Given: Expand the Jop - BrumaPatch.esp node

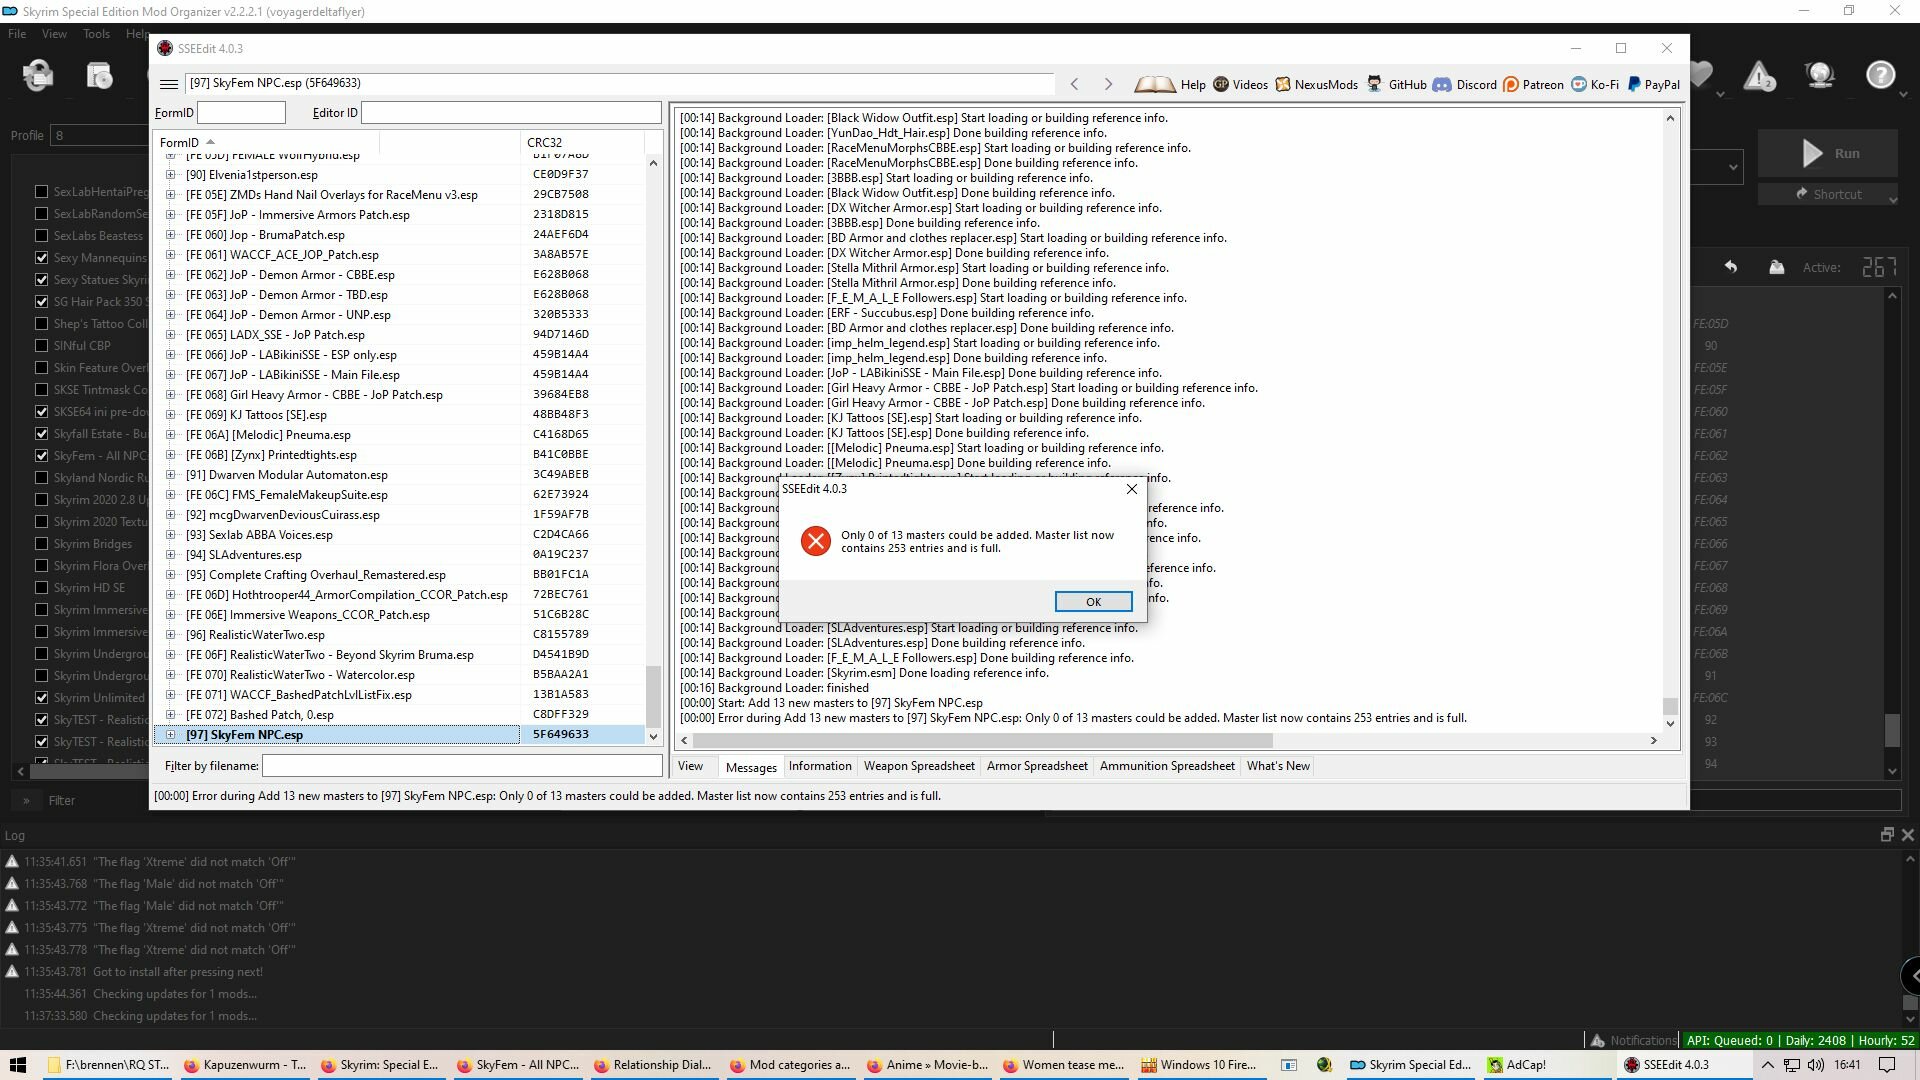Looking at the screenshot, I should (170, 235).
